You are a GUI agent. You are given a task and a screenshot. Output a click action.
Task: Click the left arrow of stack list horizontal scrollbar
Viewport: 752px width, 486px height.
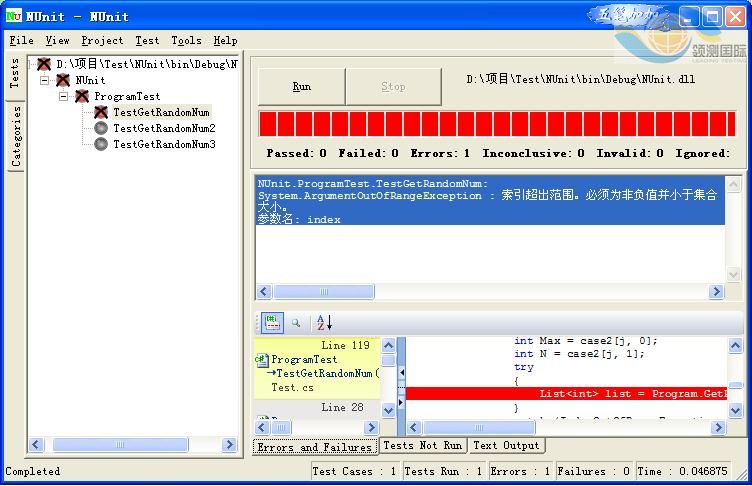pyautogui.click(x=262, y=427)
